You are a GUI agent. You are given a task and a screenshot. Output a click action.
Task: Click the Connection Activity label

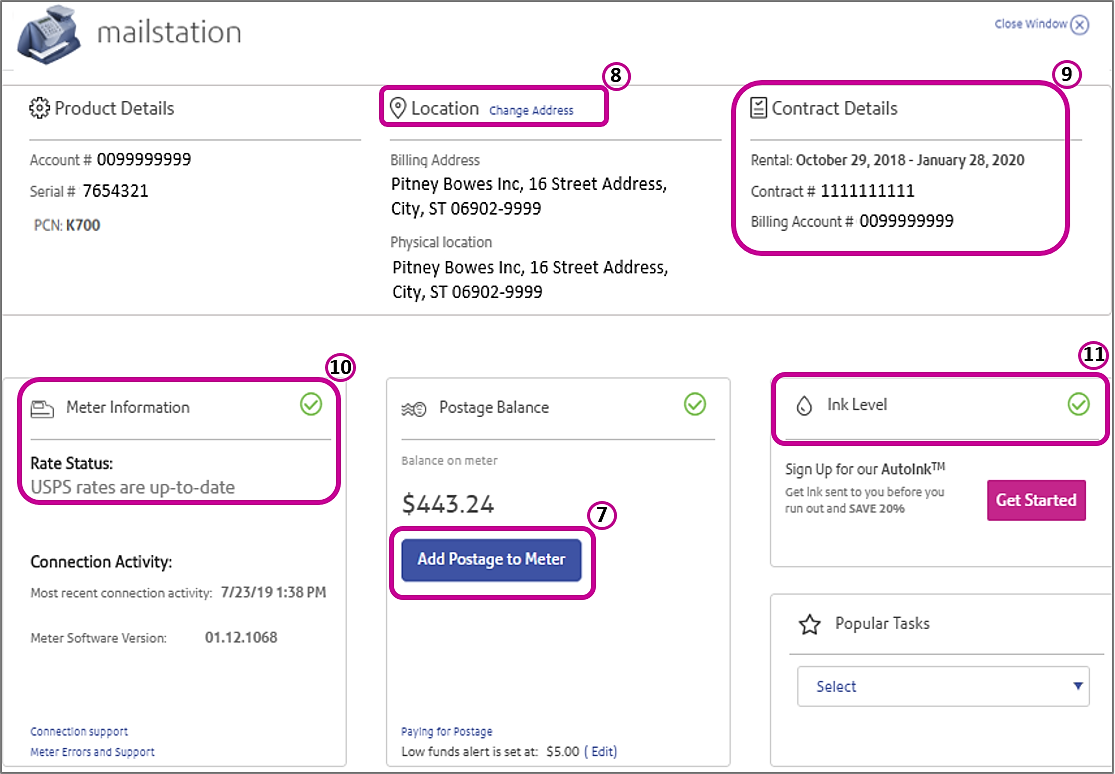(x=101, y=562)
